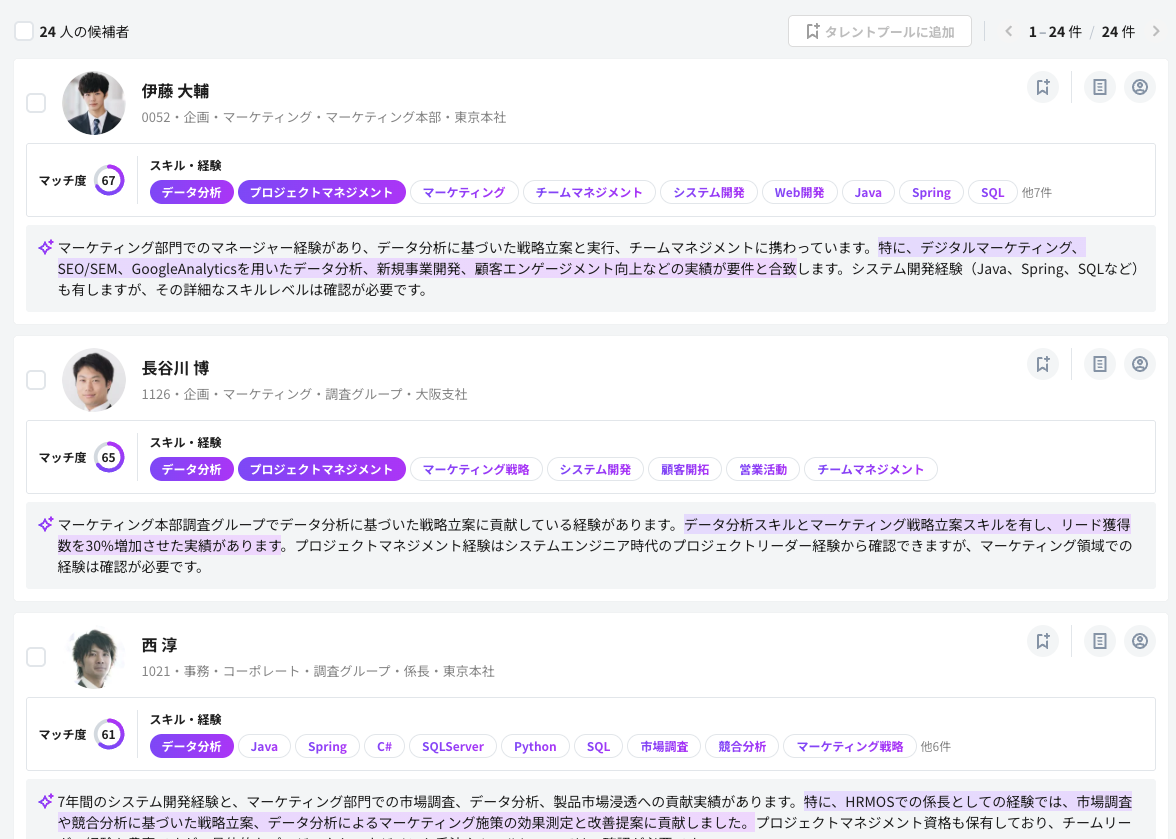The height and width of the screenshot is (839, 1176).
Task: Open document icon for 長谷川 博
Action: click(x=1100, y=364)
